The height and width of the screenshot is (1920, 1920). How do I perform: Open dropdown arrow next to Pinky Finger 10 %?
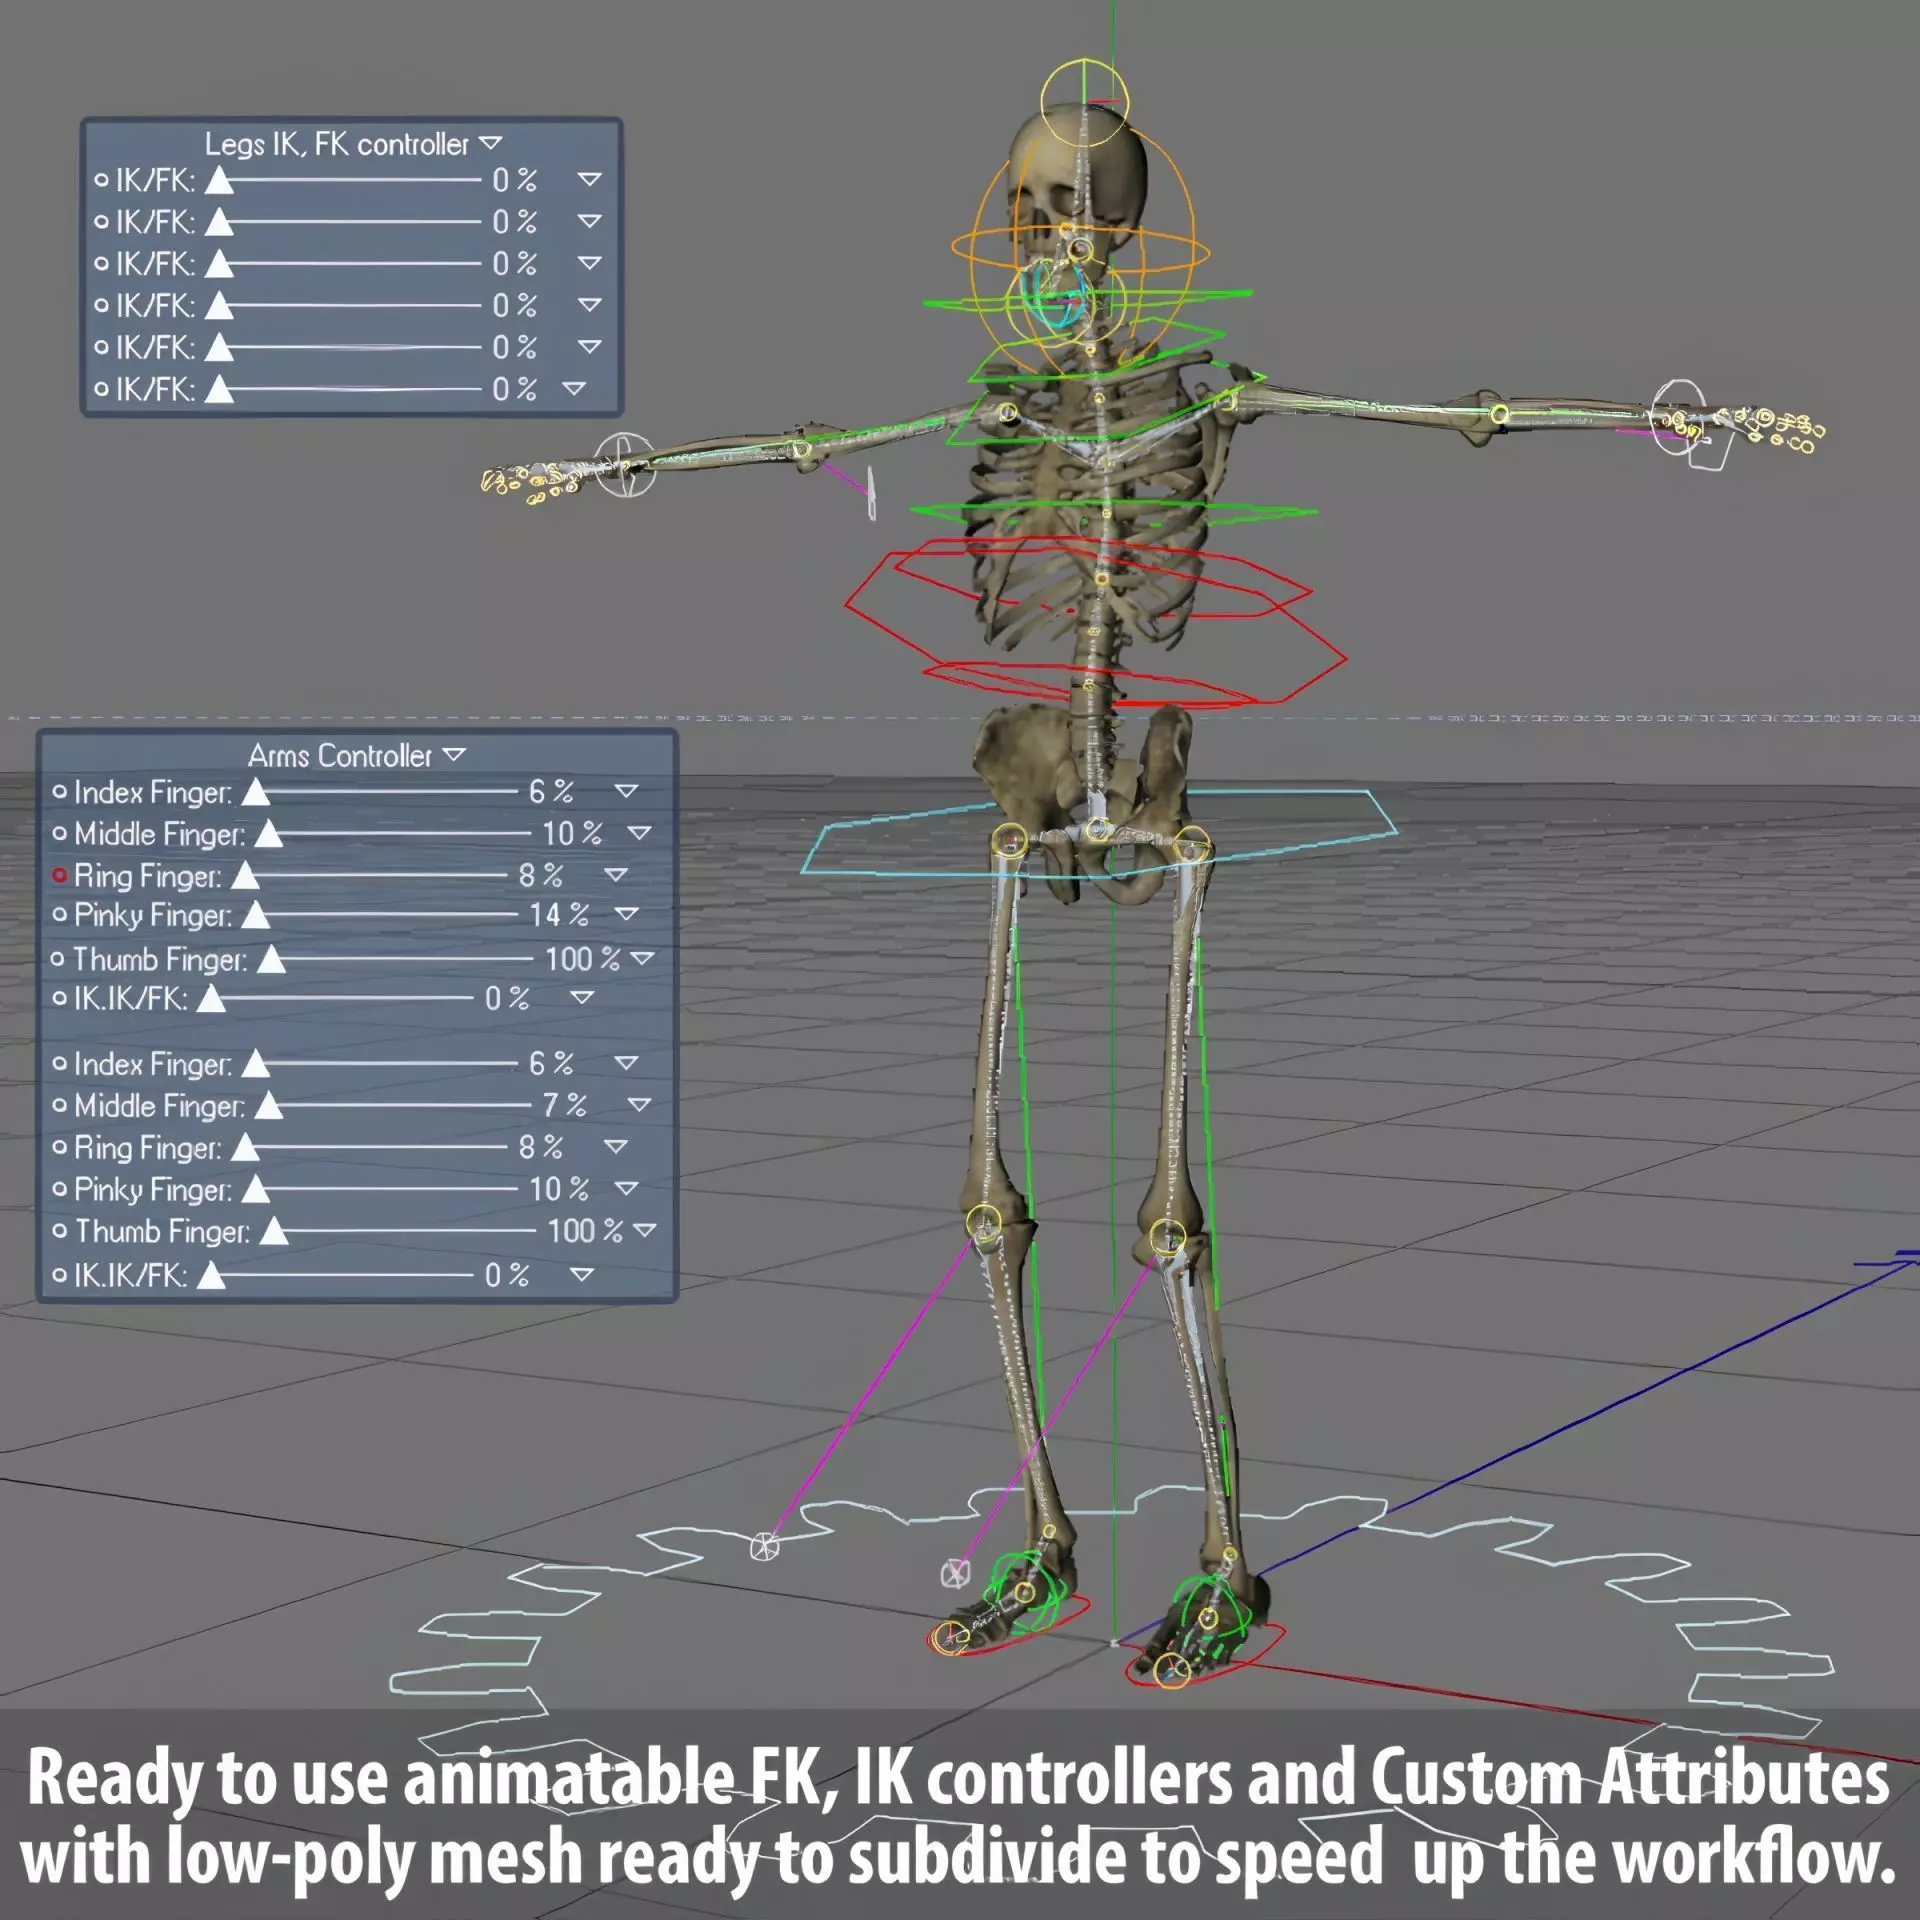tap(626, 1188)
